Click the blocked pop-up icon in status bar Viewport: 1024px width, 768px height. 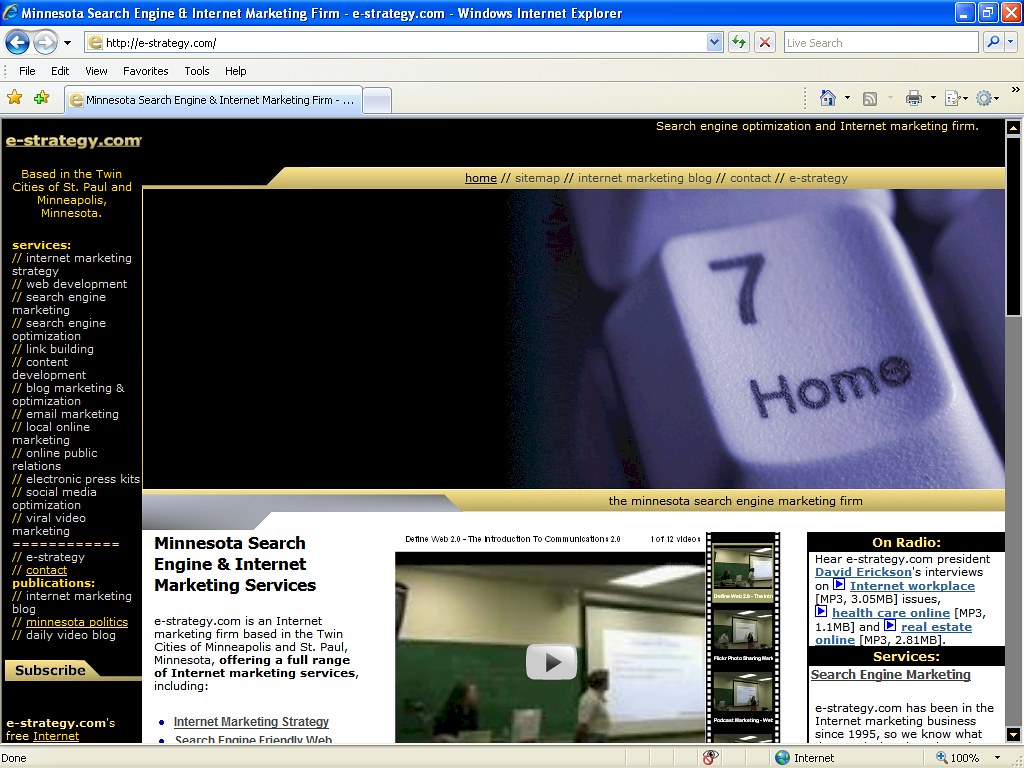pos(710,757)
